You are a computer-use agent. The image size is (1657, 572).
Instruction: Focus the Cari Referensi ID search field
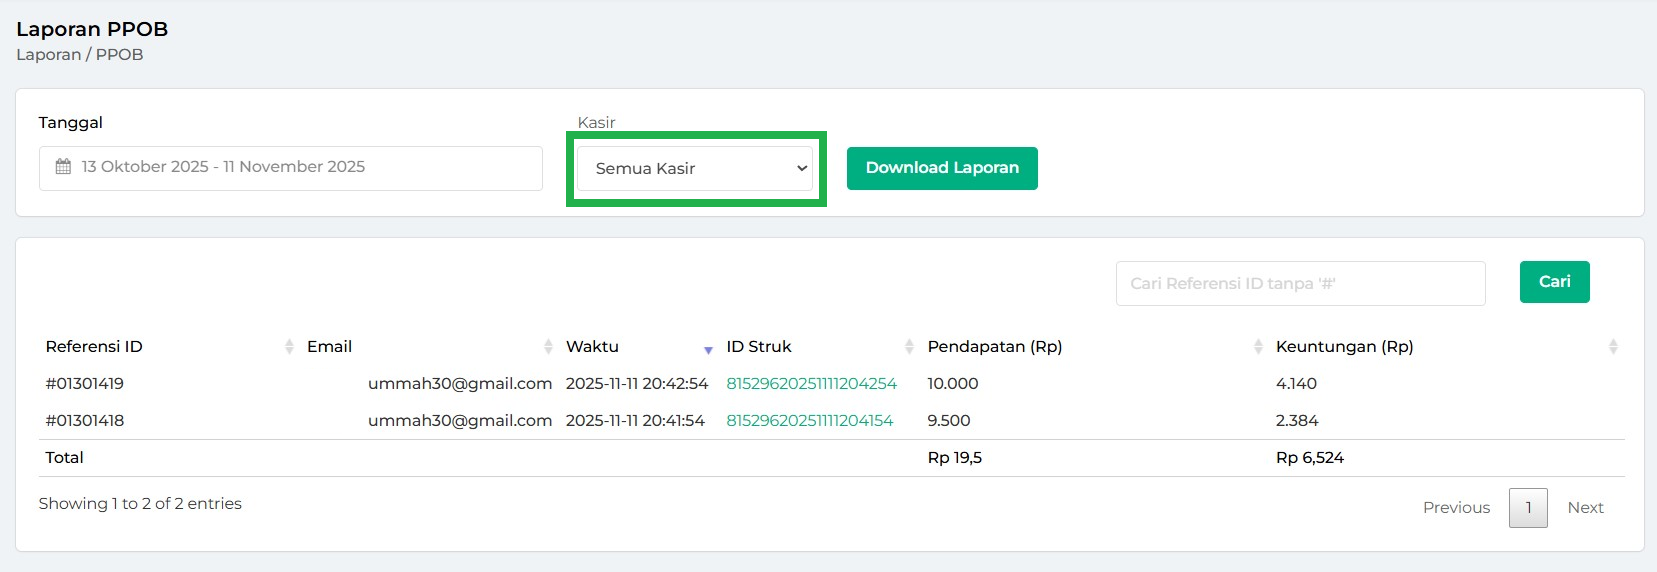pyautogui.click(x=1300, y=284)
